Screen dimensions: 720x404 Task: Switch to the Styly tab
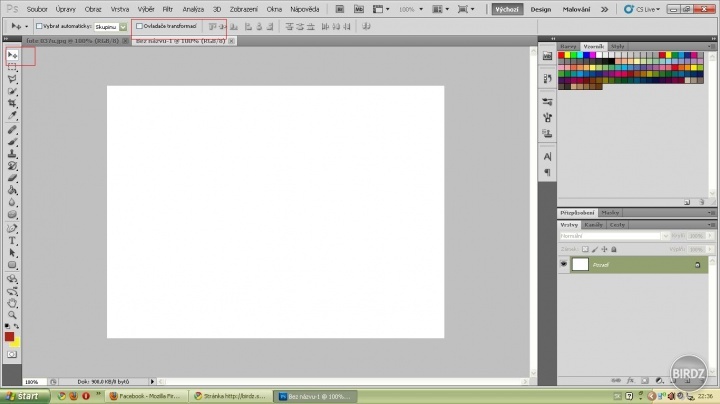617,46
